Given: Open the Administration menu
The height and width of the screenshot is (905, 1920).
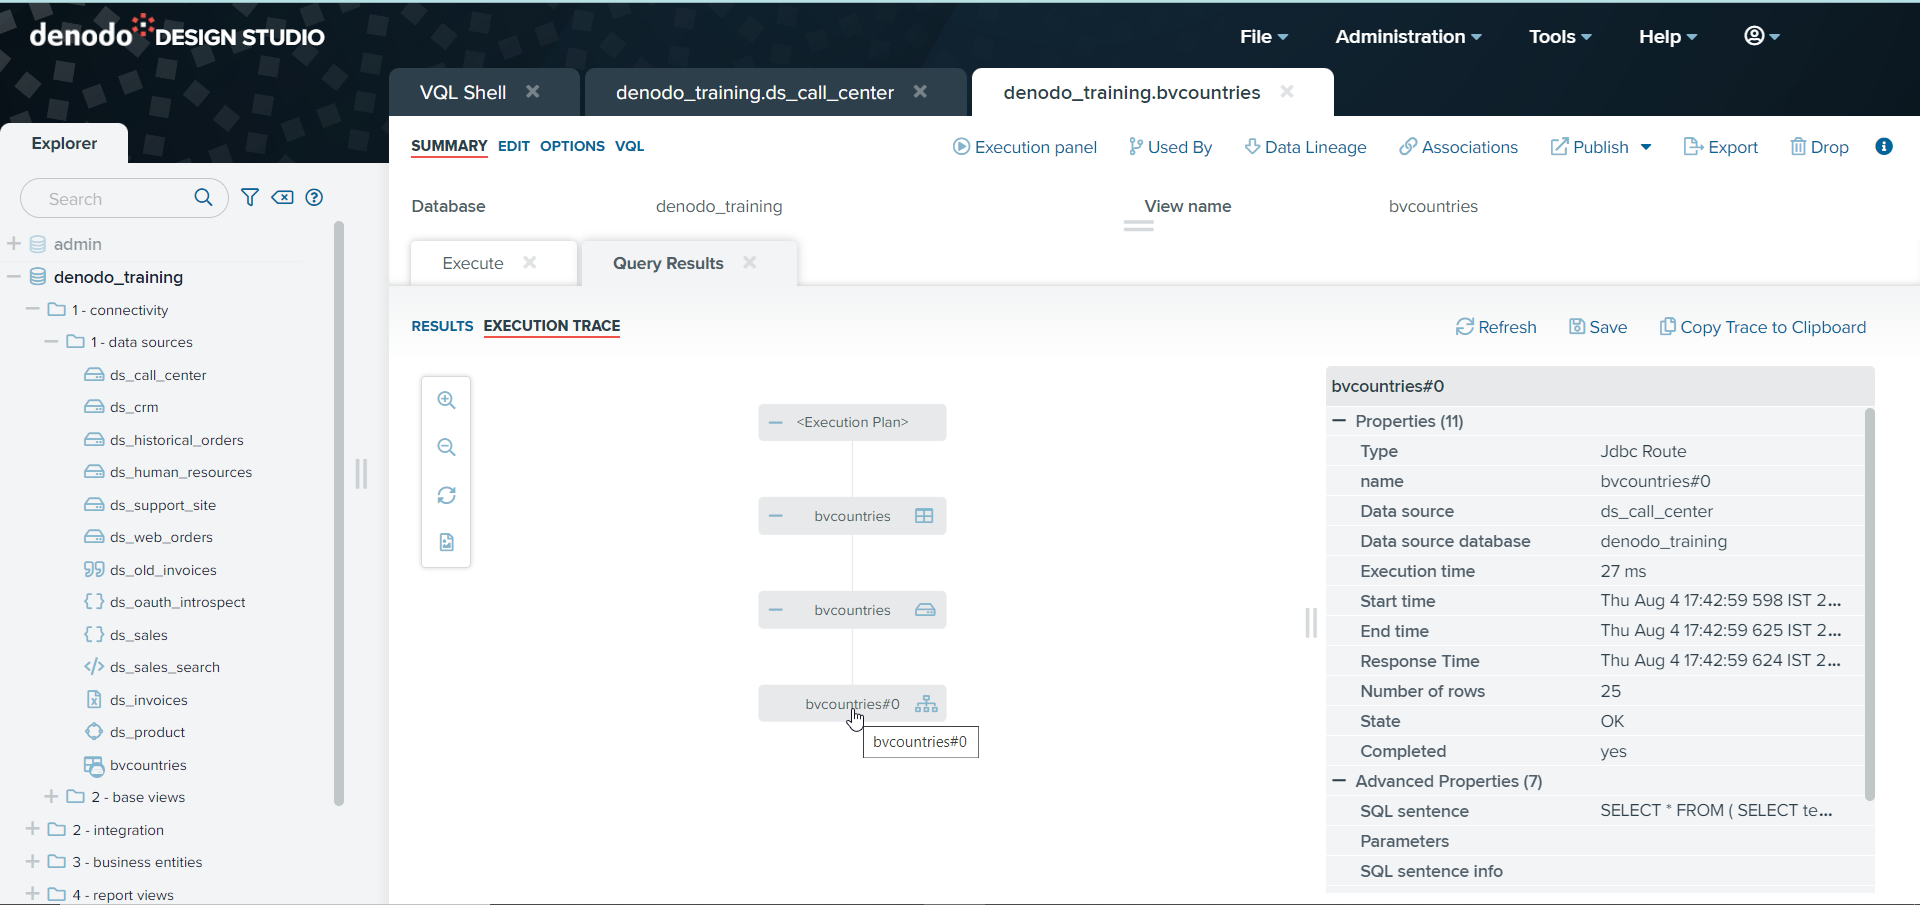Looking at the screenshot, I should 1408,37.
